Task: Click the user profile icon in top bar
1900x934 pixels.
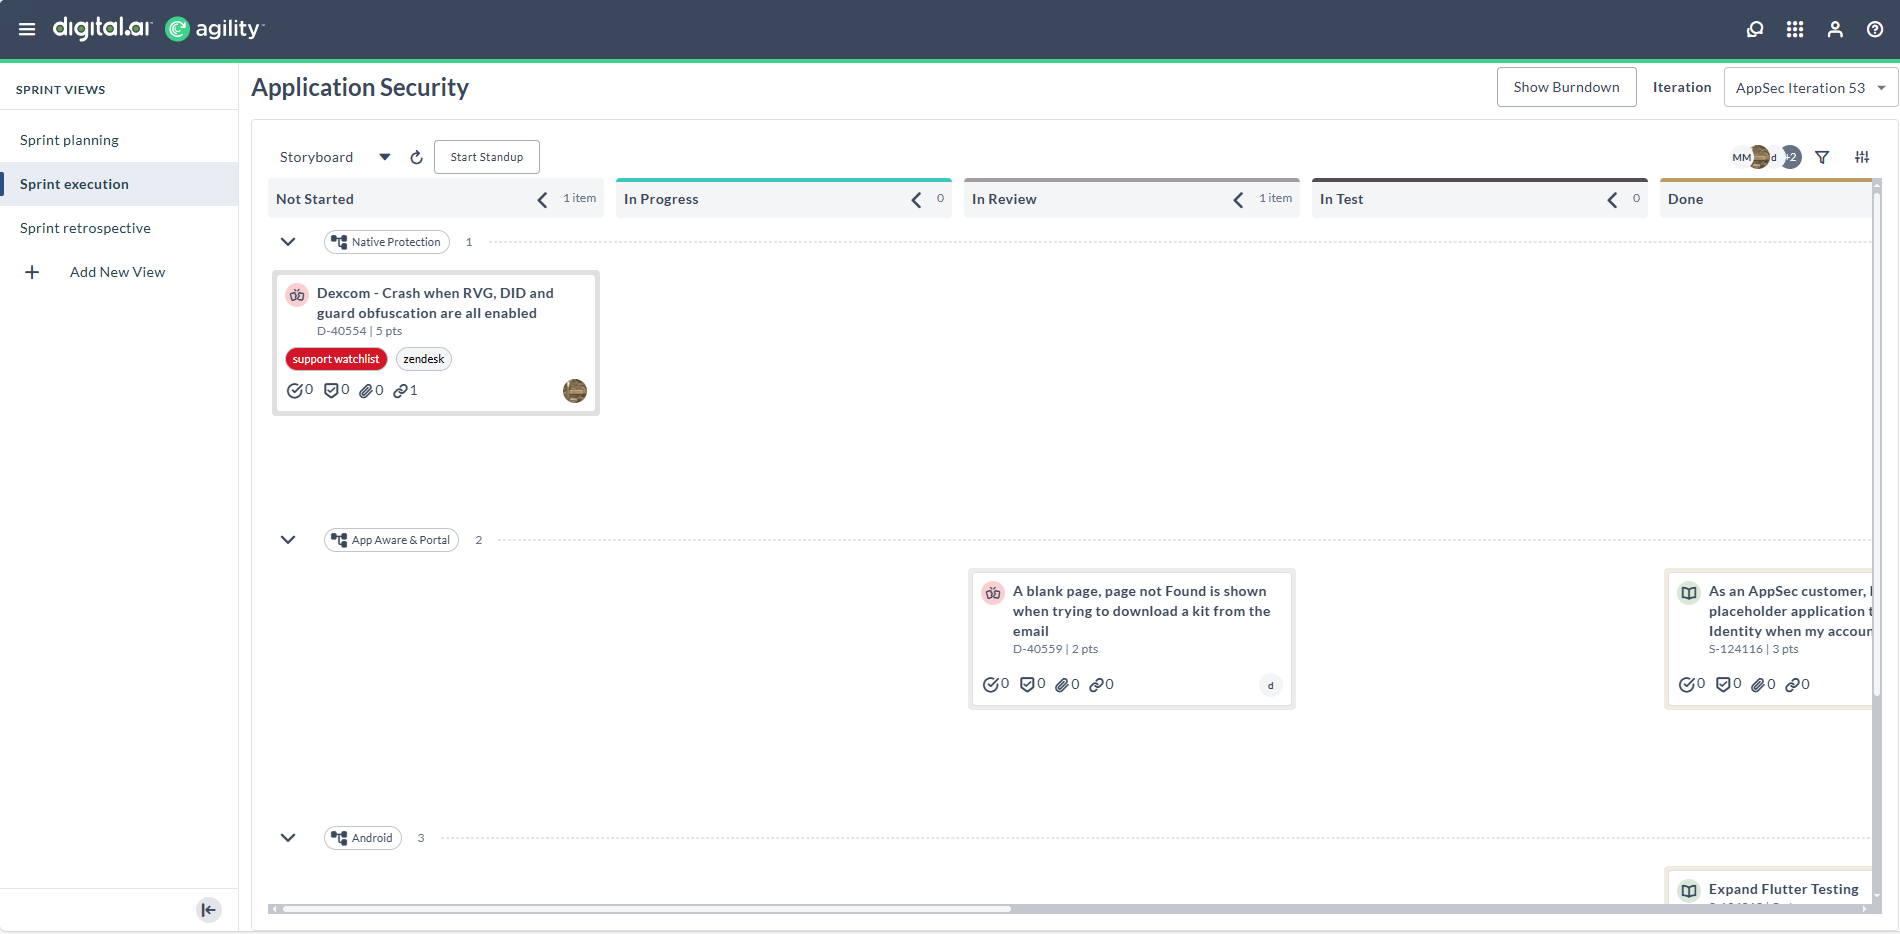Action: coord(1835,29)
